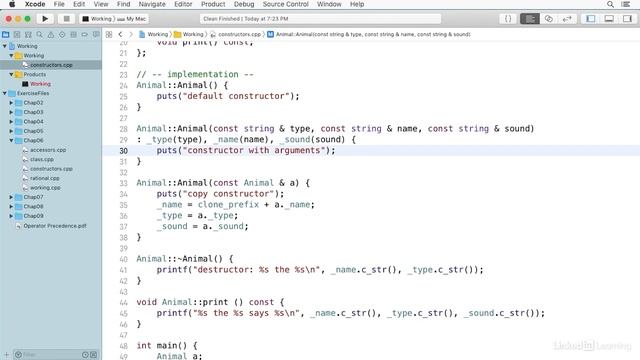
Task: Open Spotlight search in menu bar
Action: pyautogui.click(x=610, y=4)
